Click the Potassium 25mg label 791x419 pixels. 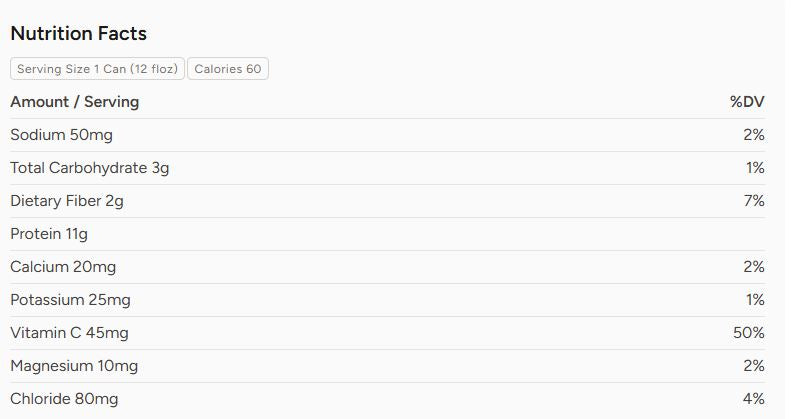pyautogui.click(x=70, y=300)
